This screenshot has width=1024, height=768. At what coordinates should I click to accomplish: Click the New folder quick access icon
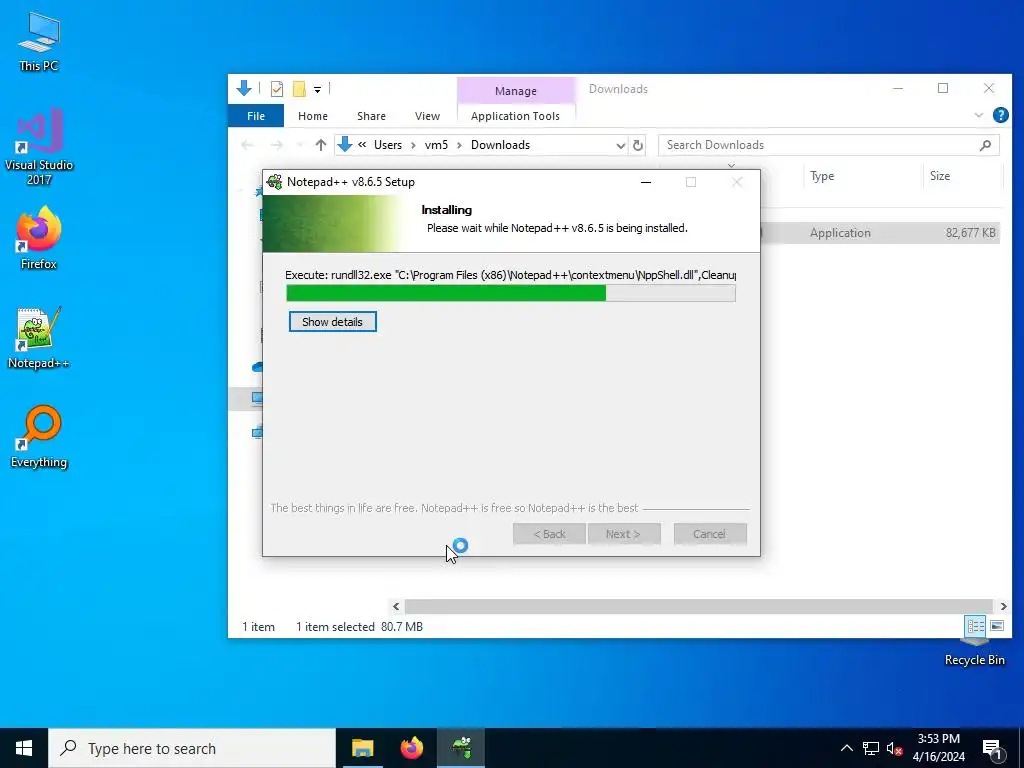[299, 88]
